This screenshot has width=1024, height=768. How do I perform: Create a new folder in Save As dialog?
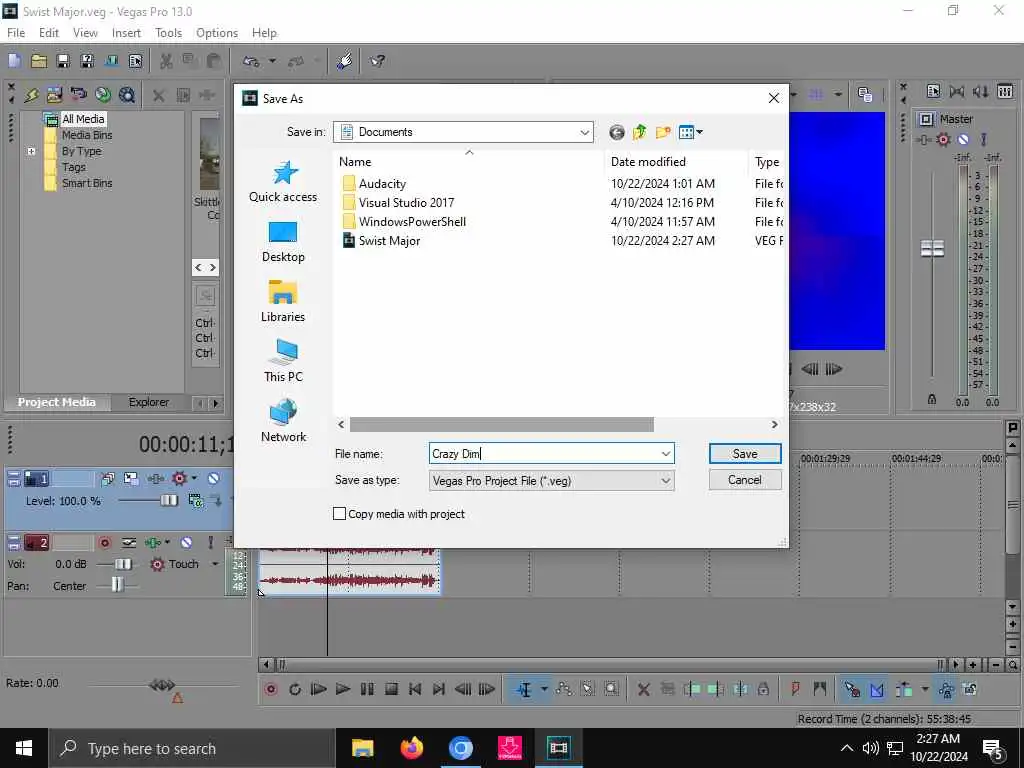(663, 133)
